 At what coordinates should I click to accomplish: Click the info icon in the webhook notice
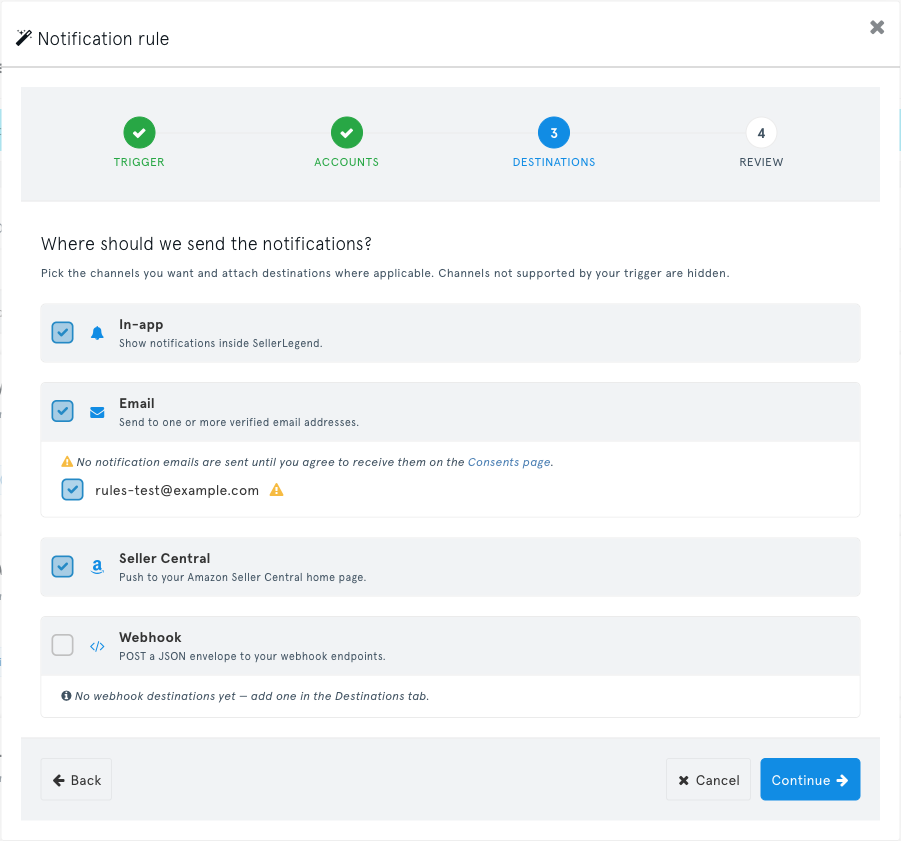click(66, 696)
